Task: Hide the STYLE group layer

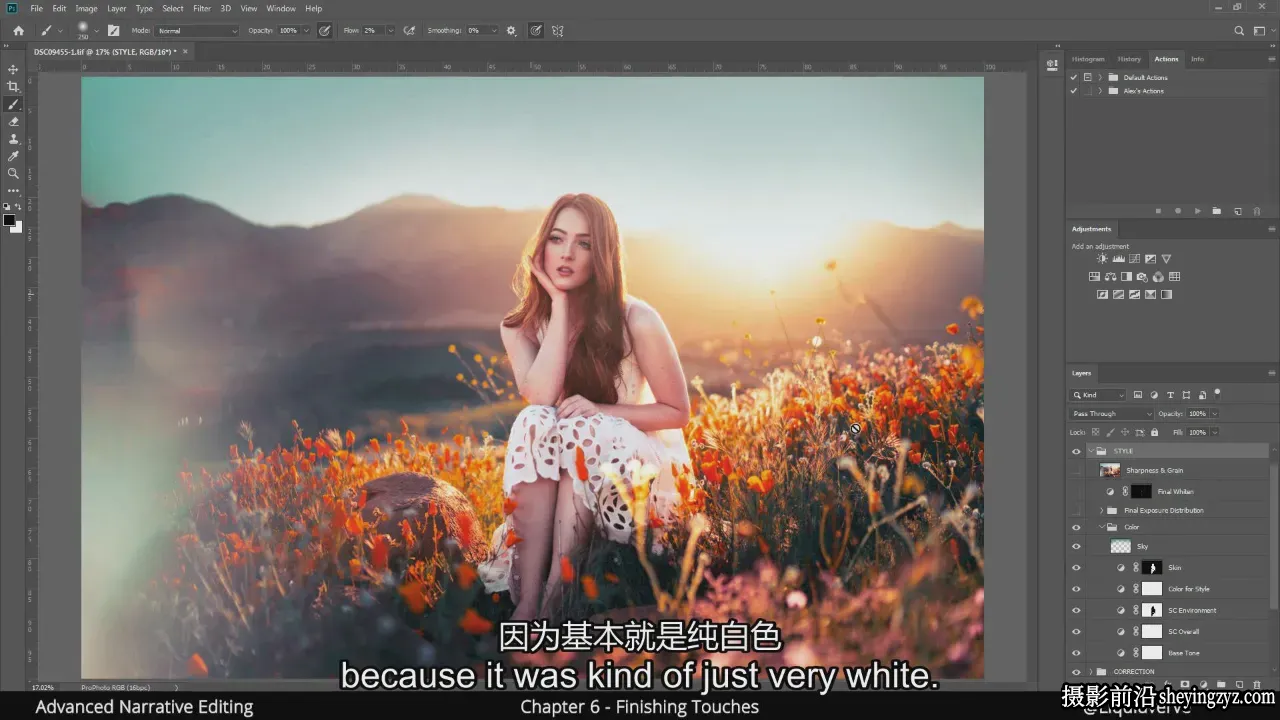Action: click(x=1076, y=451)
